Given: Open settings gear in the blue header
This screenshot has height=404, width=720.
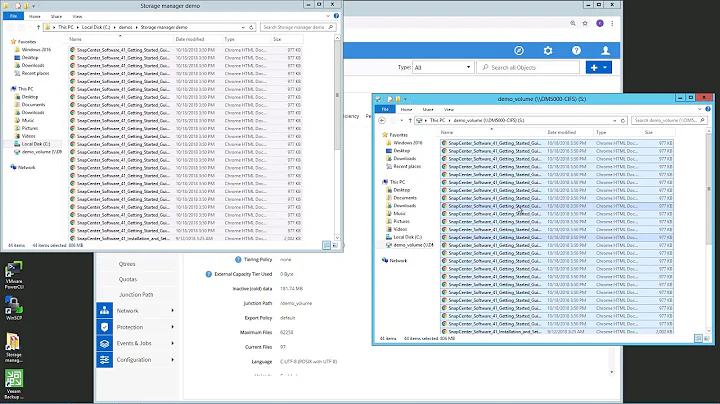Looking at the screenshot, I should pos(548,50).
